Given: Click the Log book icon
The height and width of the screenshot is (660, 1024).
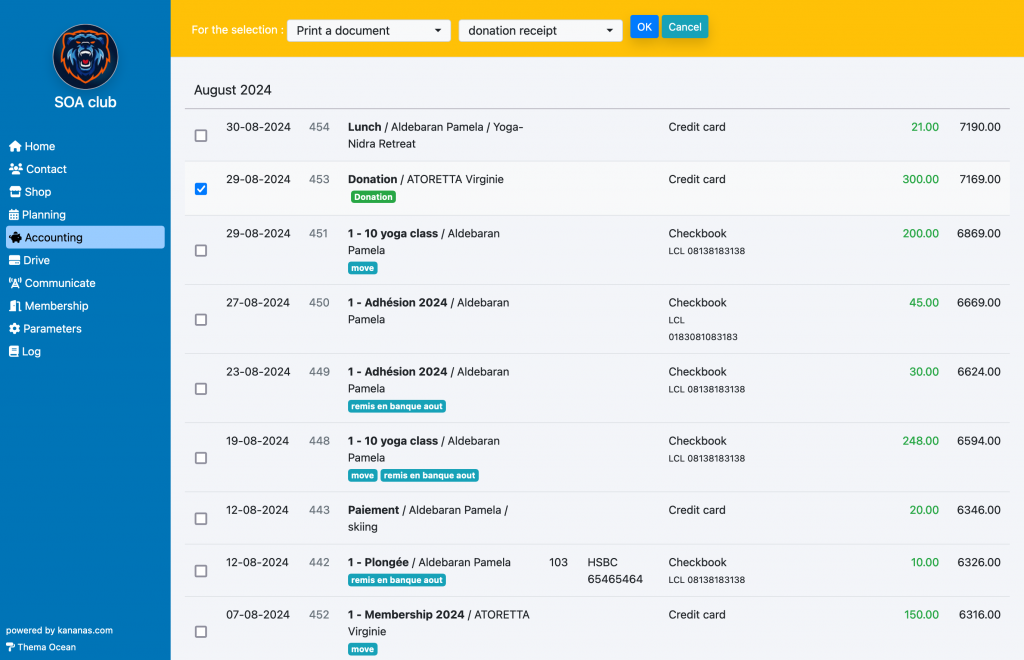Looking at the screenshot, I should (x=14, y=351).
